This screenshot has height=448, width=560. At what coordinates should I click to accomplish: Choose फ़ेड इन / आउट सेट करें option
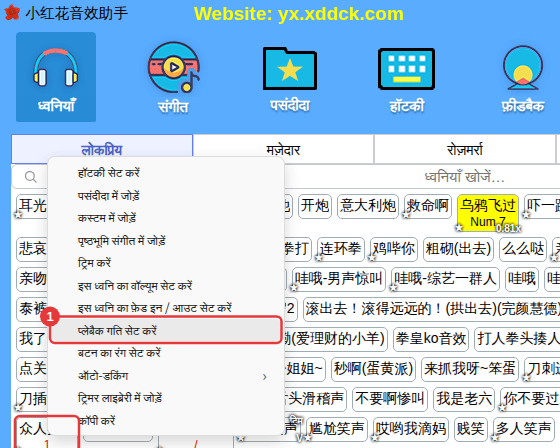coord(166,308)
